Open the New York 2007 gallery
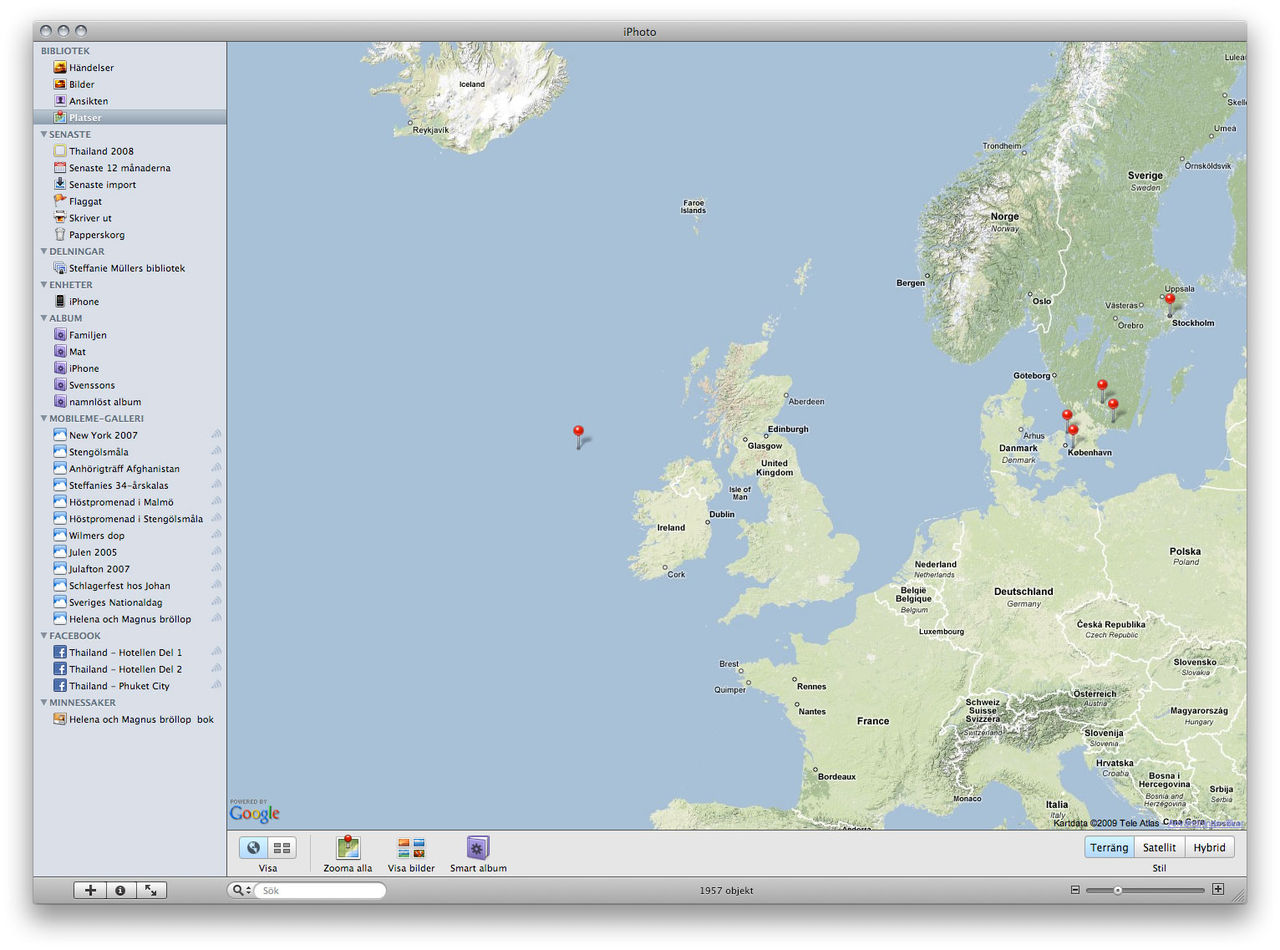Viewport: 1280px width, 950px height. [x=103, y=435]
